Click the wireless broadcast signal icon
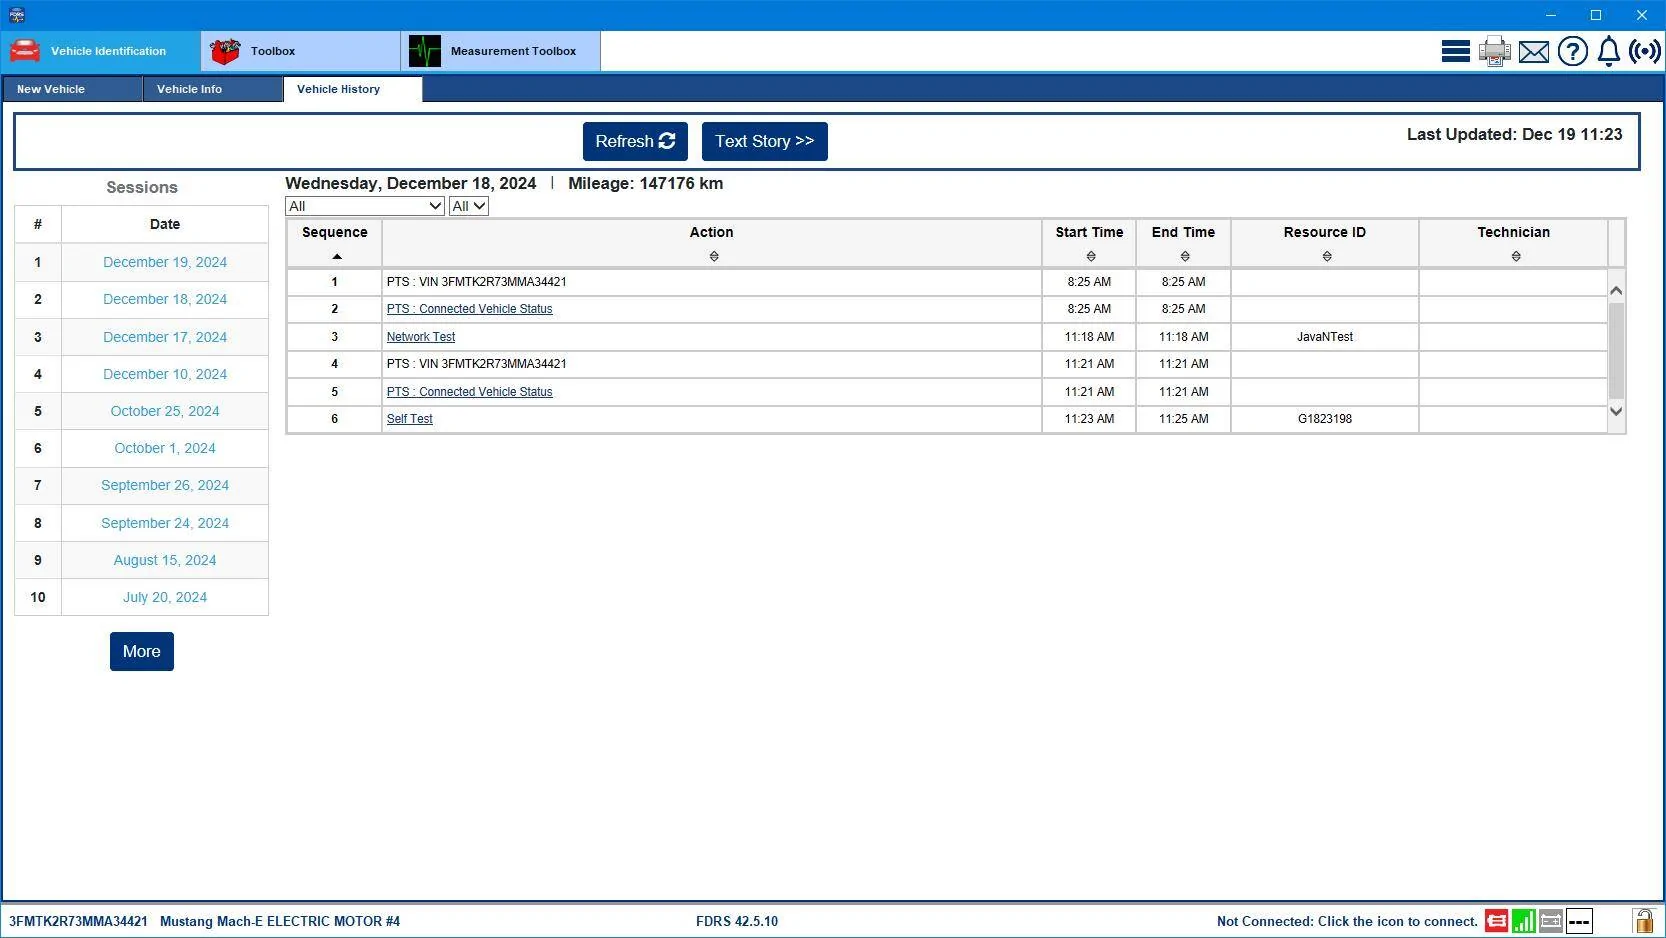This screenshot has height=938, width=1666. tap(1645, 51)
